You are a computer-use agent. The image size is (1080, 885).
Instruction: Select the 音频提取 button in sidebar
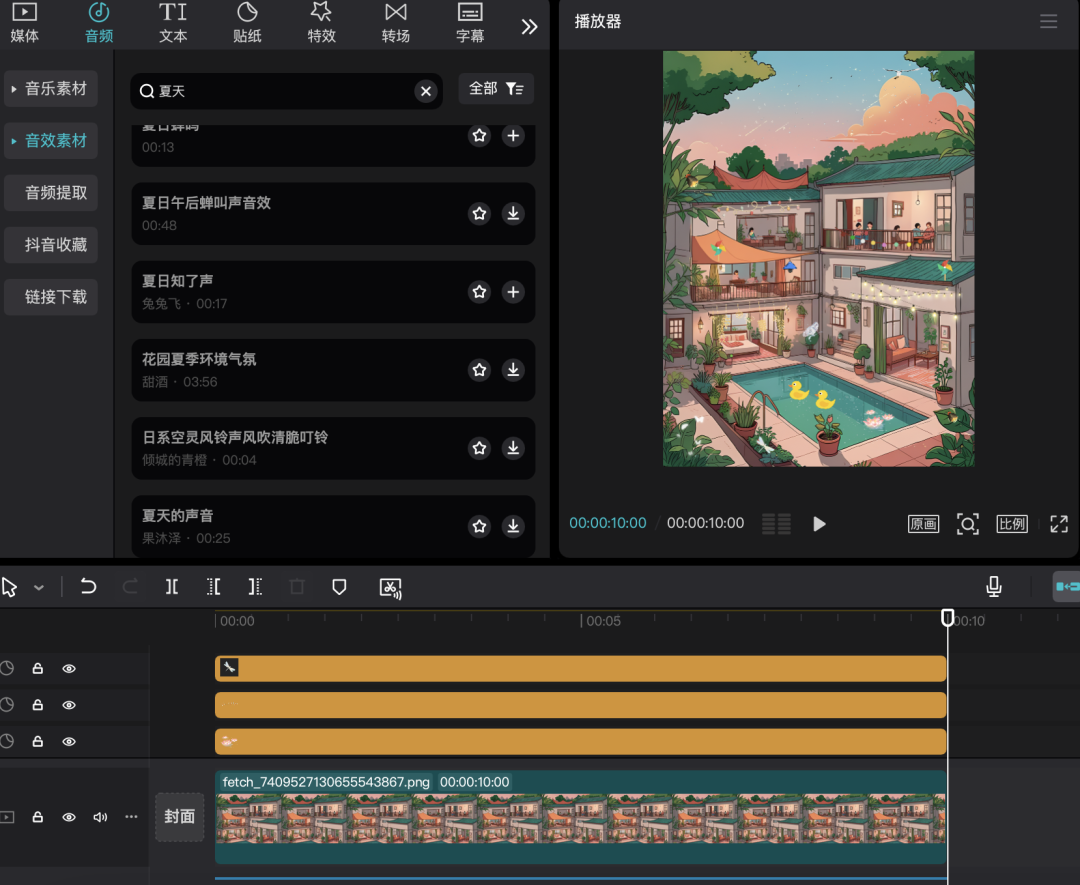pos(56,193)
